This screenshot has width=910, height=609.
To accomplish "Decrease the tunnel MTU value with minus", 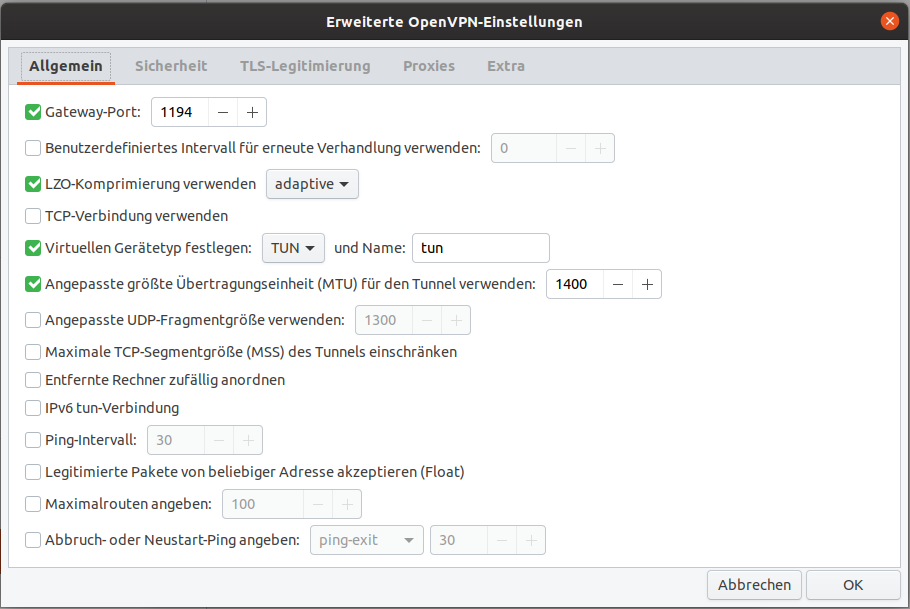I will 618,284.
